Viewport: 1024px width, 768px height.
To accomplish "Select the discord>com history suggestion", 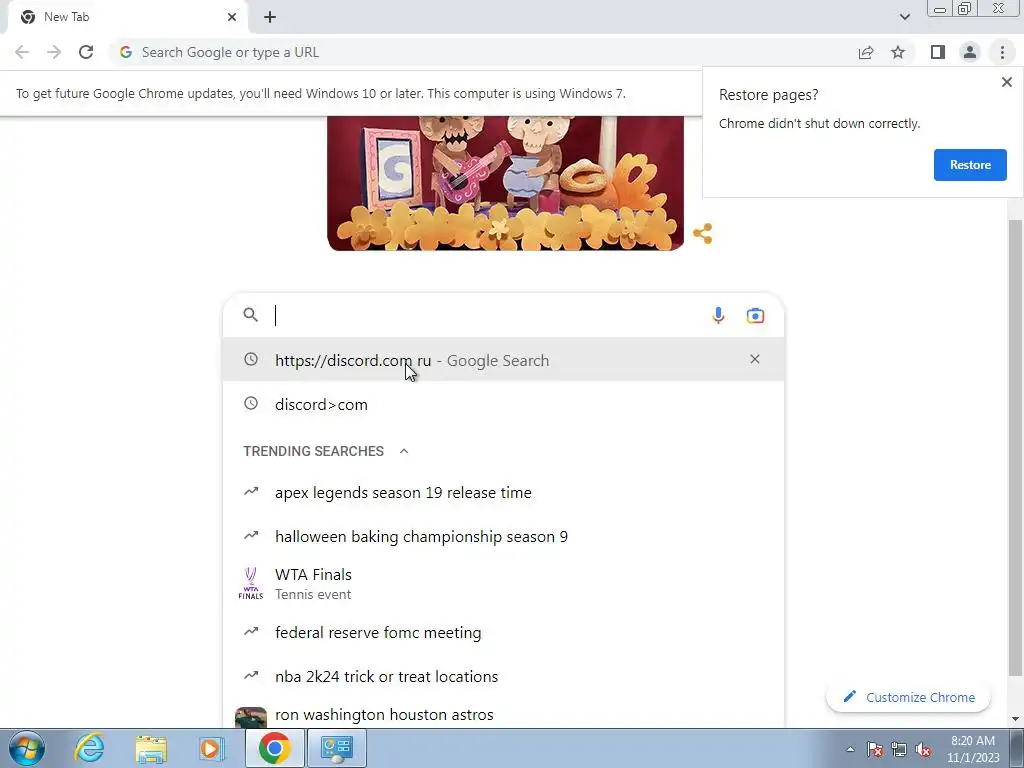I will click(x=503, y=404).
